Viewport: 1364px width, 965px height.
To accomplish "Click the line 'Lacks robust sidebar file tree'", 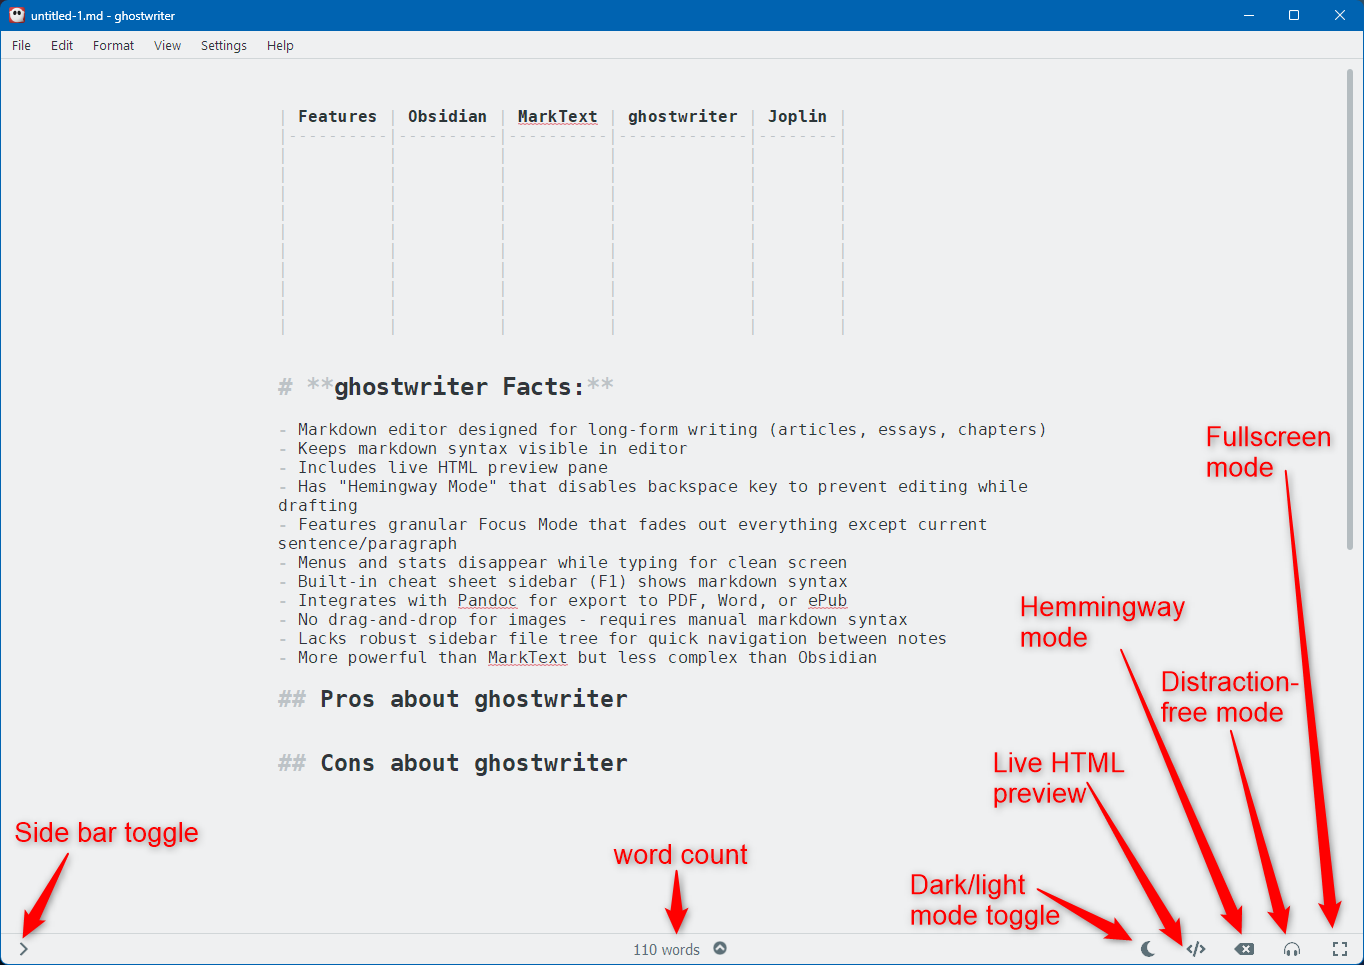I will coord(622,638).
